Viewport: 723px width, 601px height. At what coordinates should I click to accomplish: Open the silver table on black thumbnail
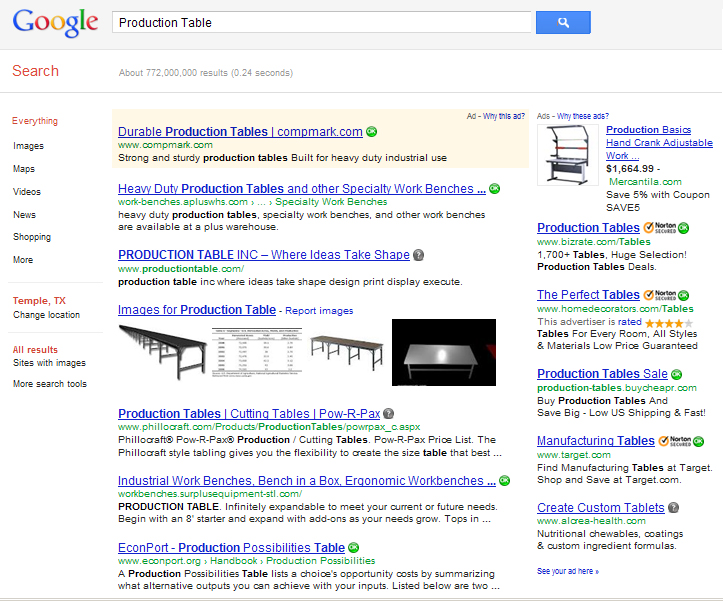(444, 352)
